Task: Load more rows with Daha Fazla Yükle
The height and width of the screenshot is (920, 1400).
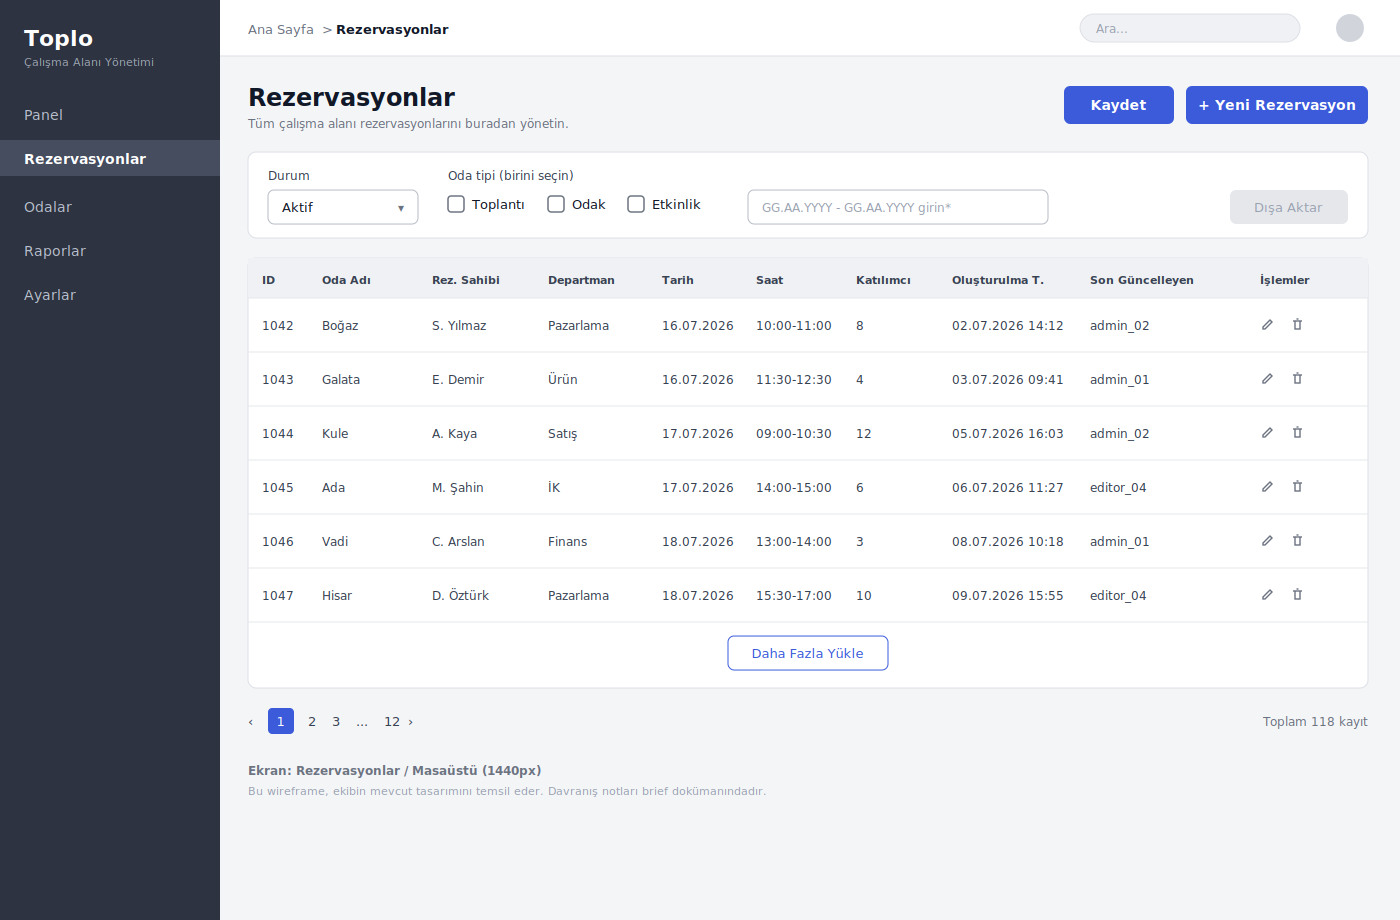Action: (808, 653)
